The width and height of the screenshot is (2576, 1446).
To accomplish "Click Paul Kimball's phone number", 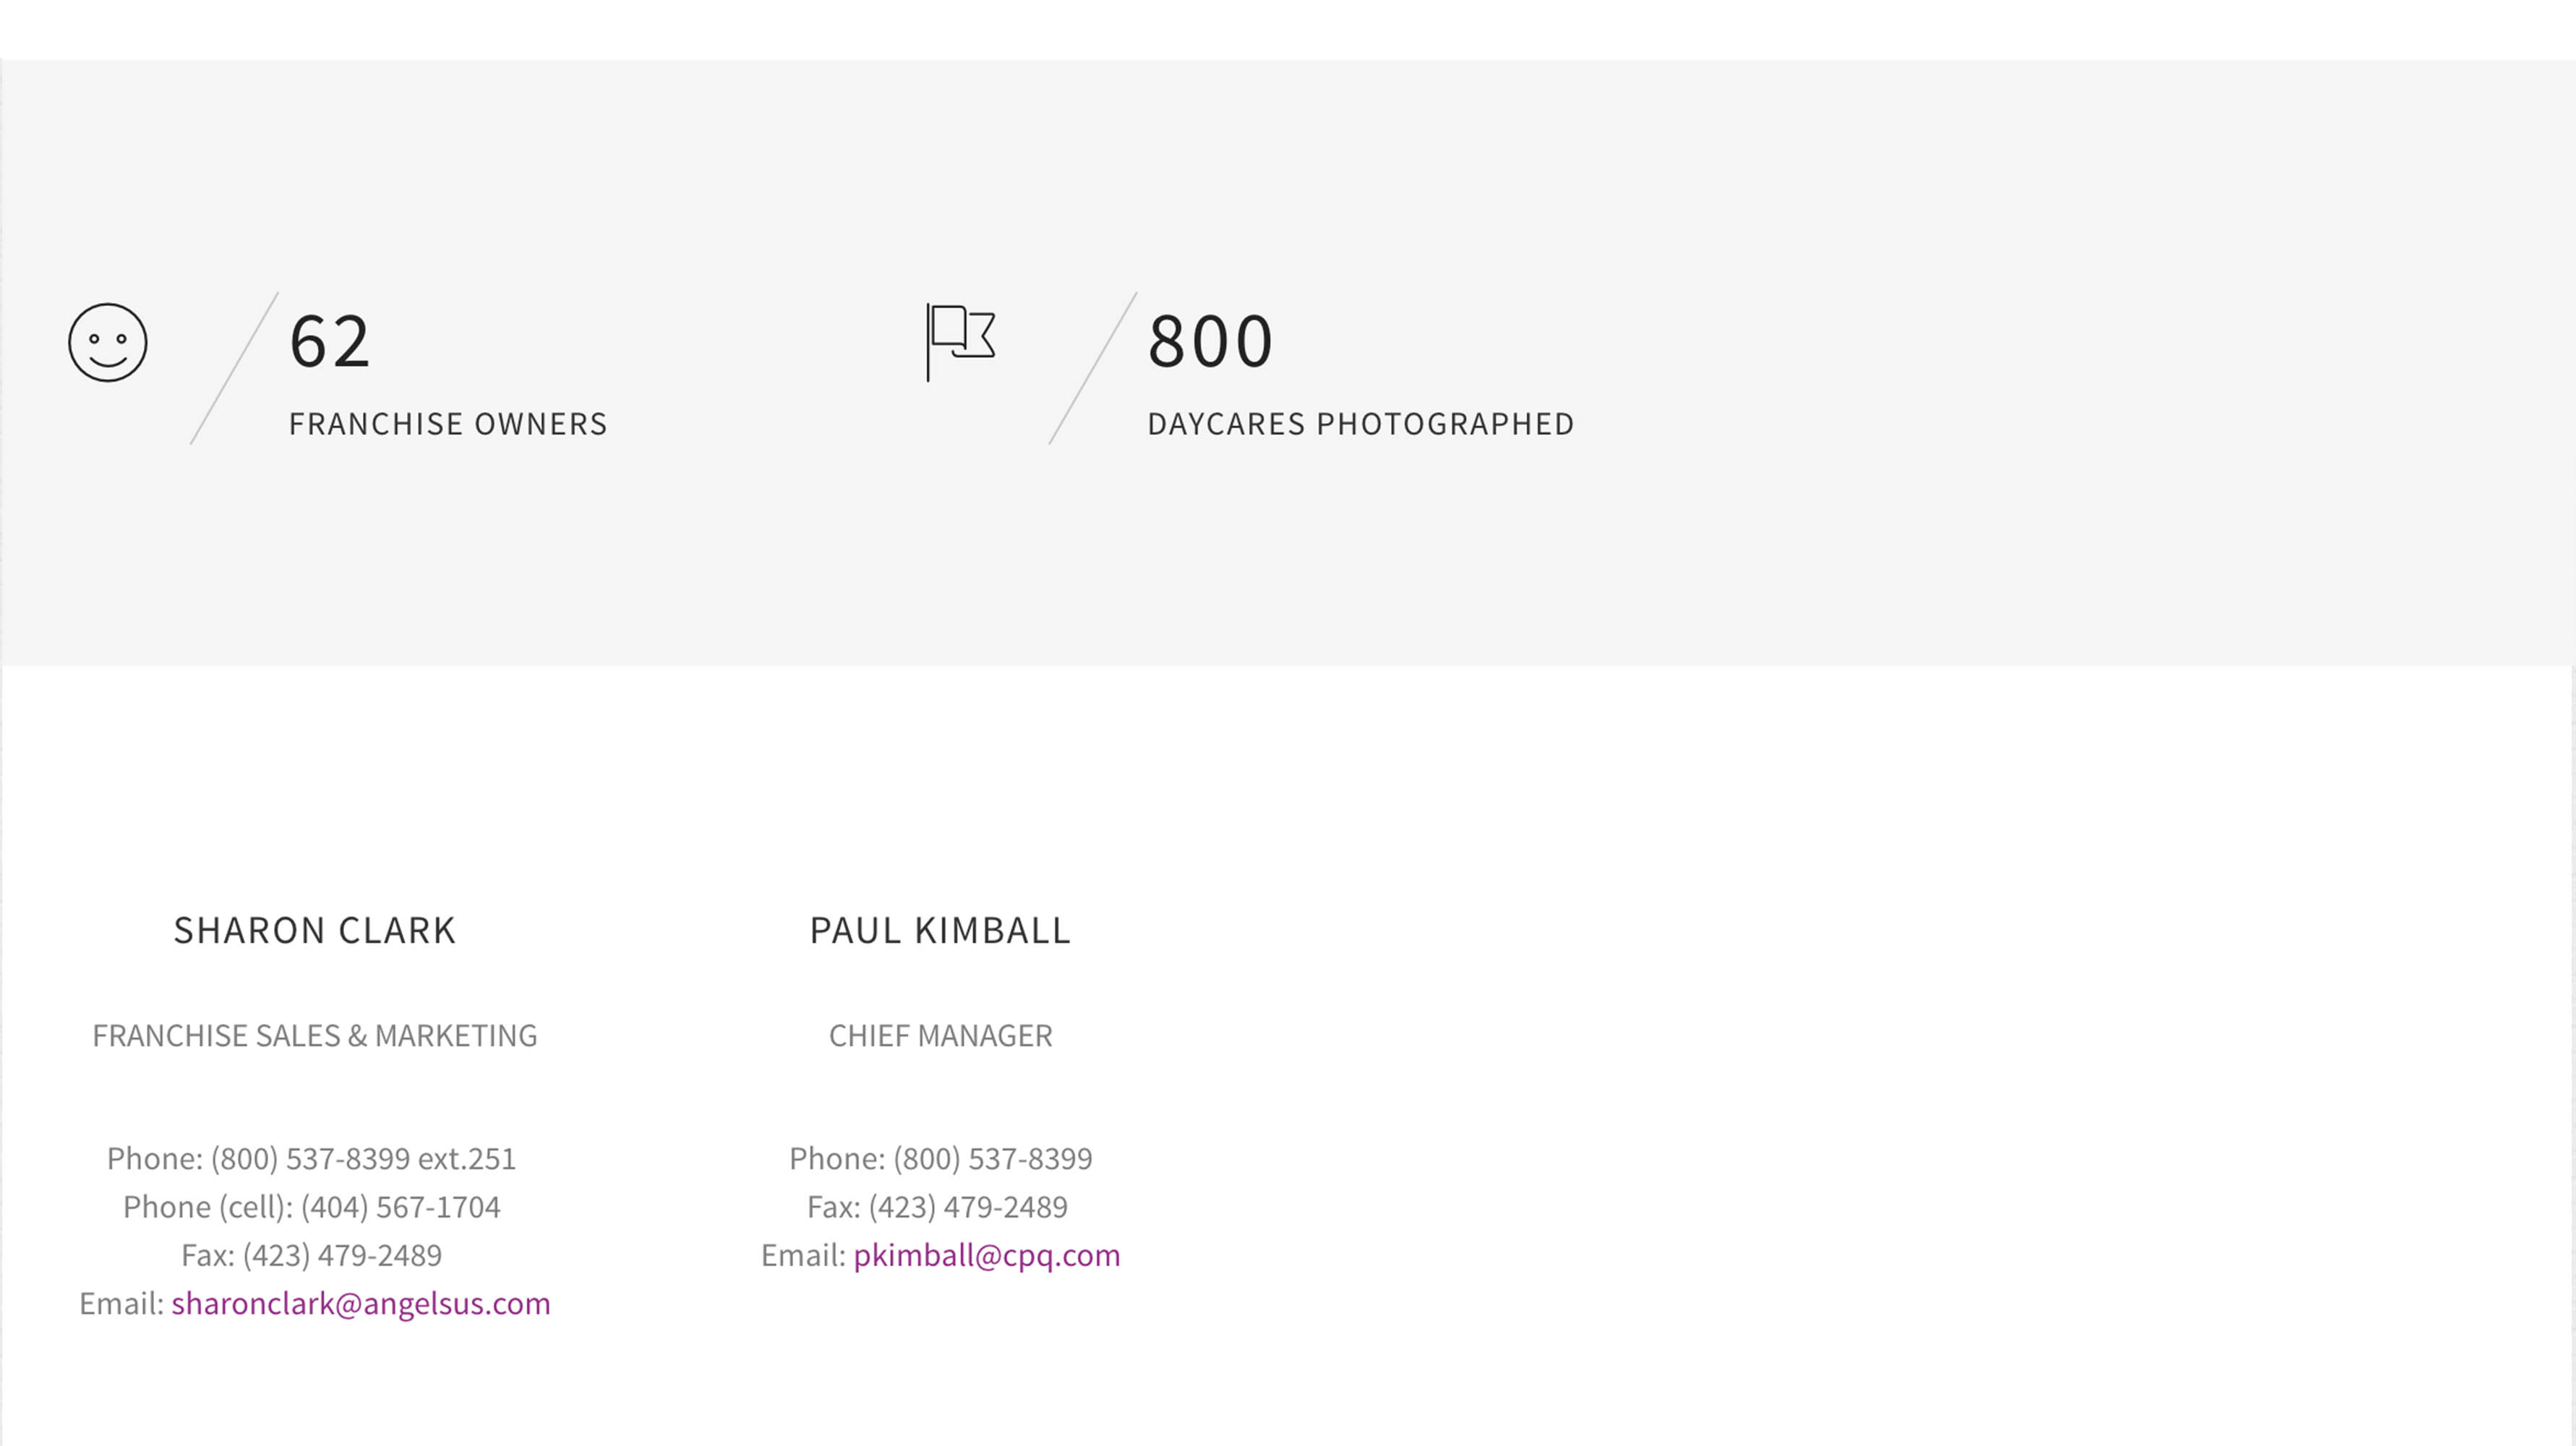I will click(992, 1159).
